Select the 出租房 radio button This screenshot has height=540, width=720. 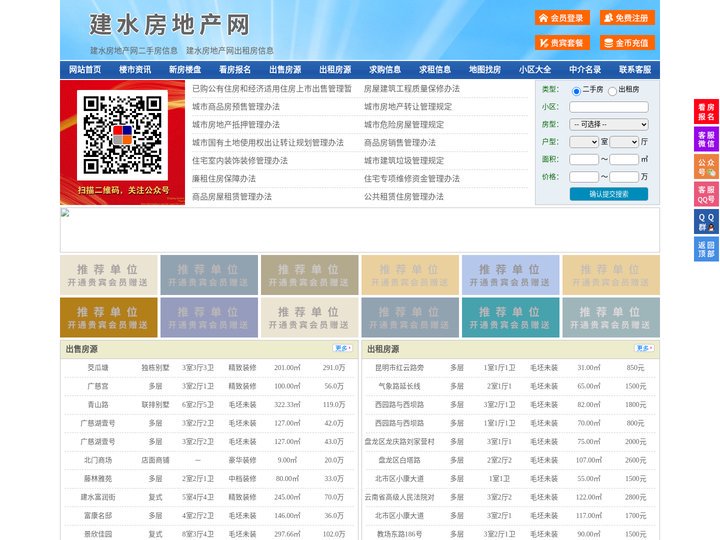click(x=612, y=91)
